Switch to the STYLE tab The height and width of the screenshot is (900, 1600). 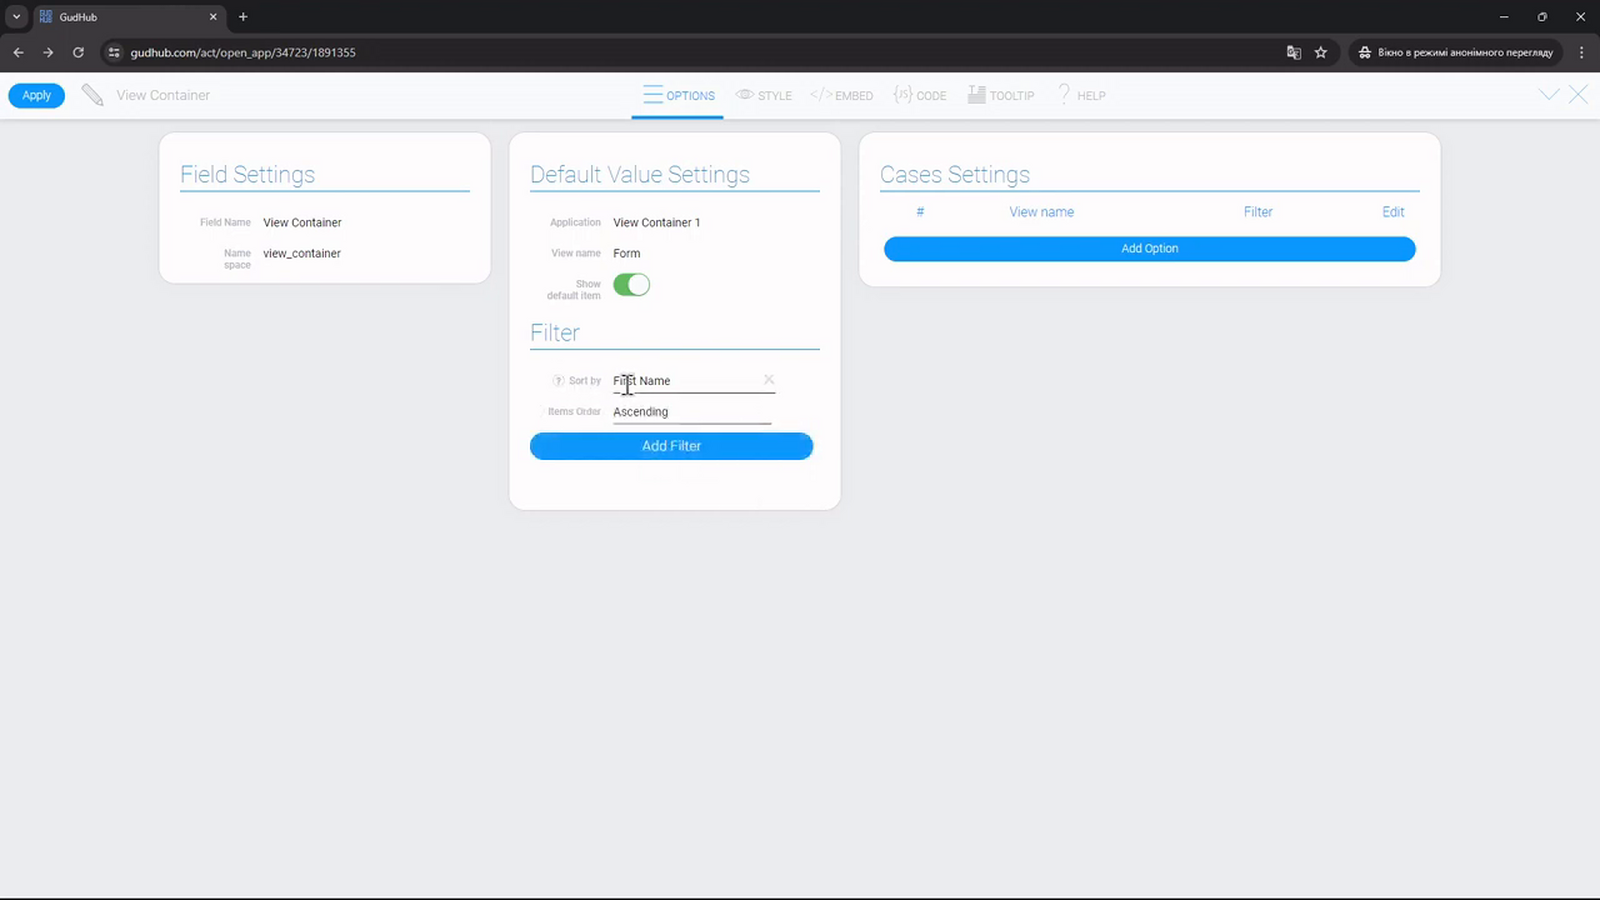(x=764, y=96)
